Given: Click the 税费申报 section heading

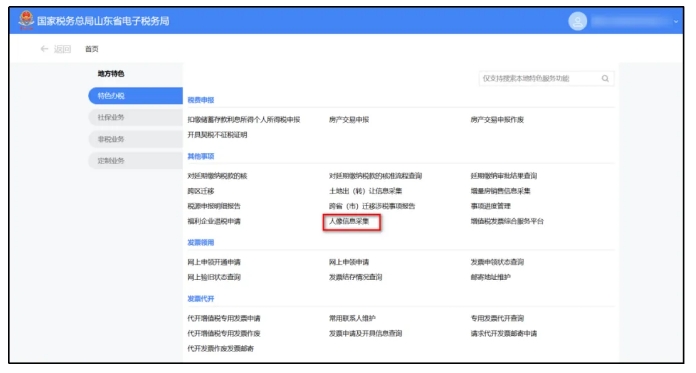Looking at the screenshot, I should (201, 100).
